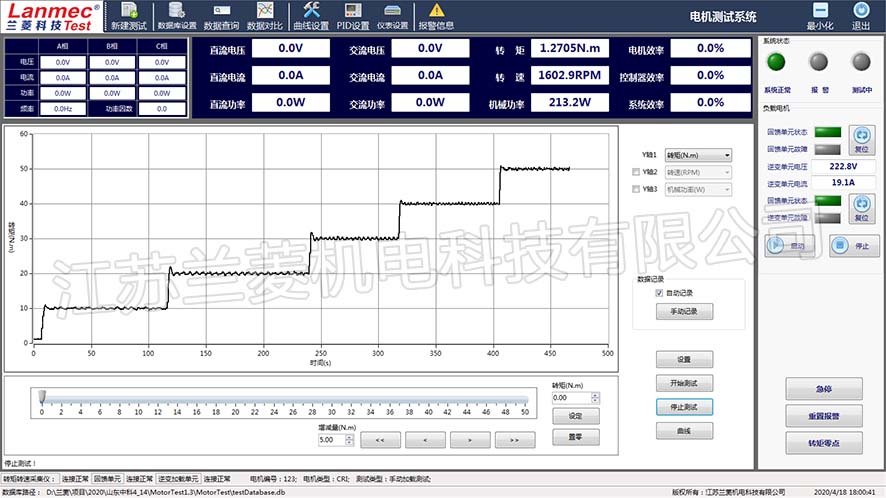Click the 转矩(N.m) value input field
Screen dimensions: 886x498
573,397
